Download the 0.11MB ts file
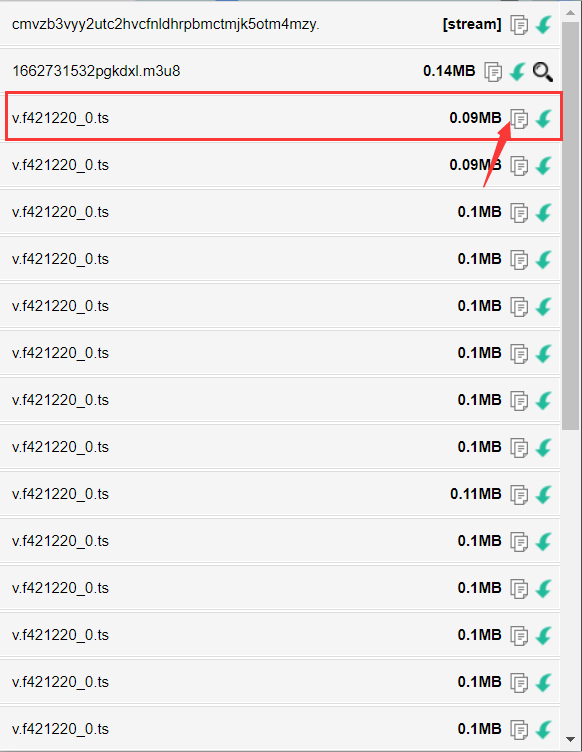 tap(544, 494)
